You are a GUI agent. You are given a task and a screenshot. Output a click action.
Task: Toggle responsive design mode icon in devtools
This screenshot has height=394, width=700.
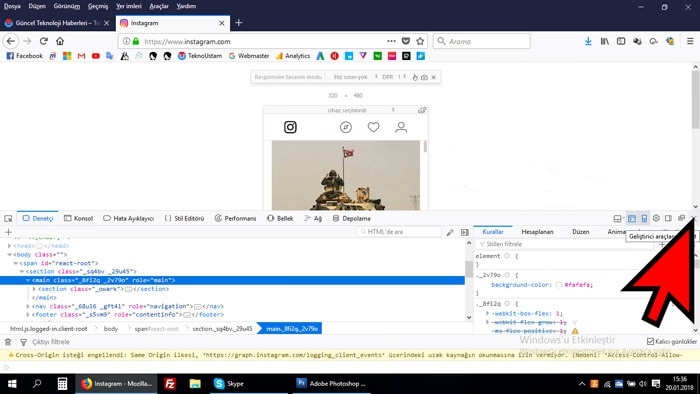[644, 218]
